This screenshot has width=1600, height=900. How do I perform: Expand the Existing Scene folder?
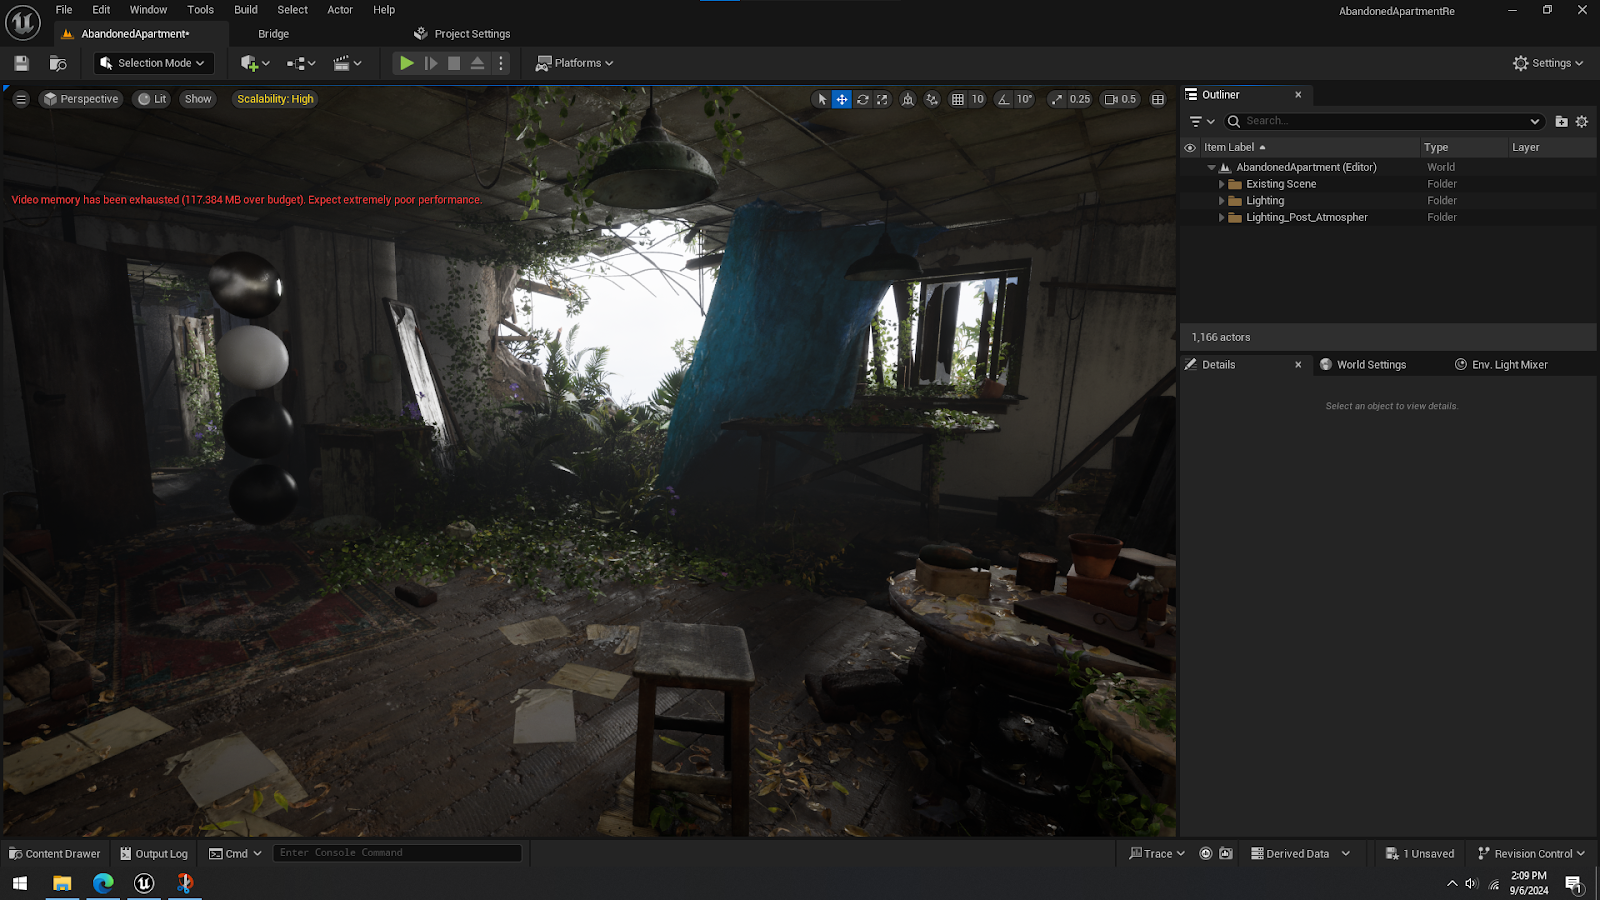tap(1221, 184)
